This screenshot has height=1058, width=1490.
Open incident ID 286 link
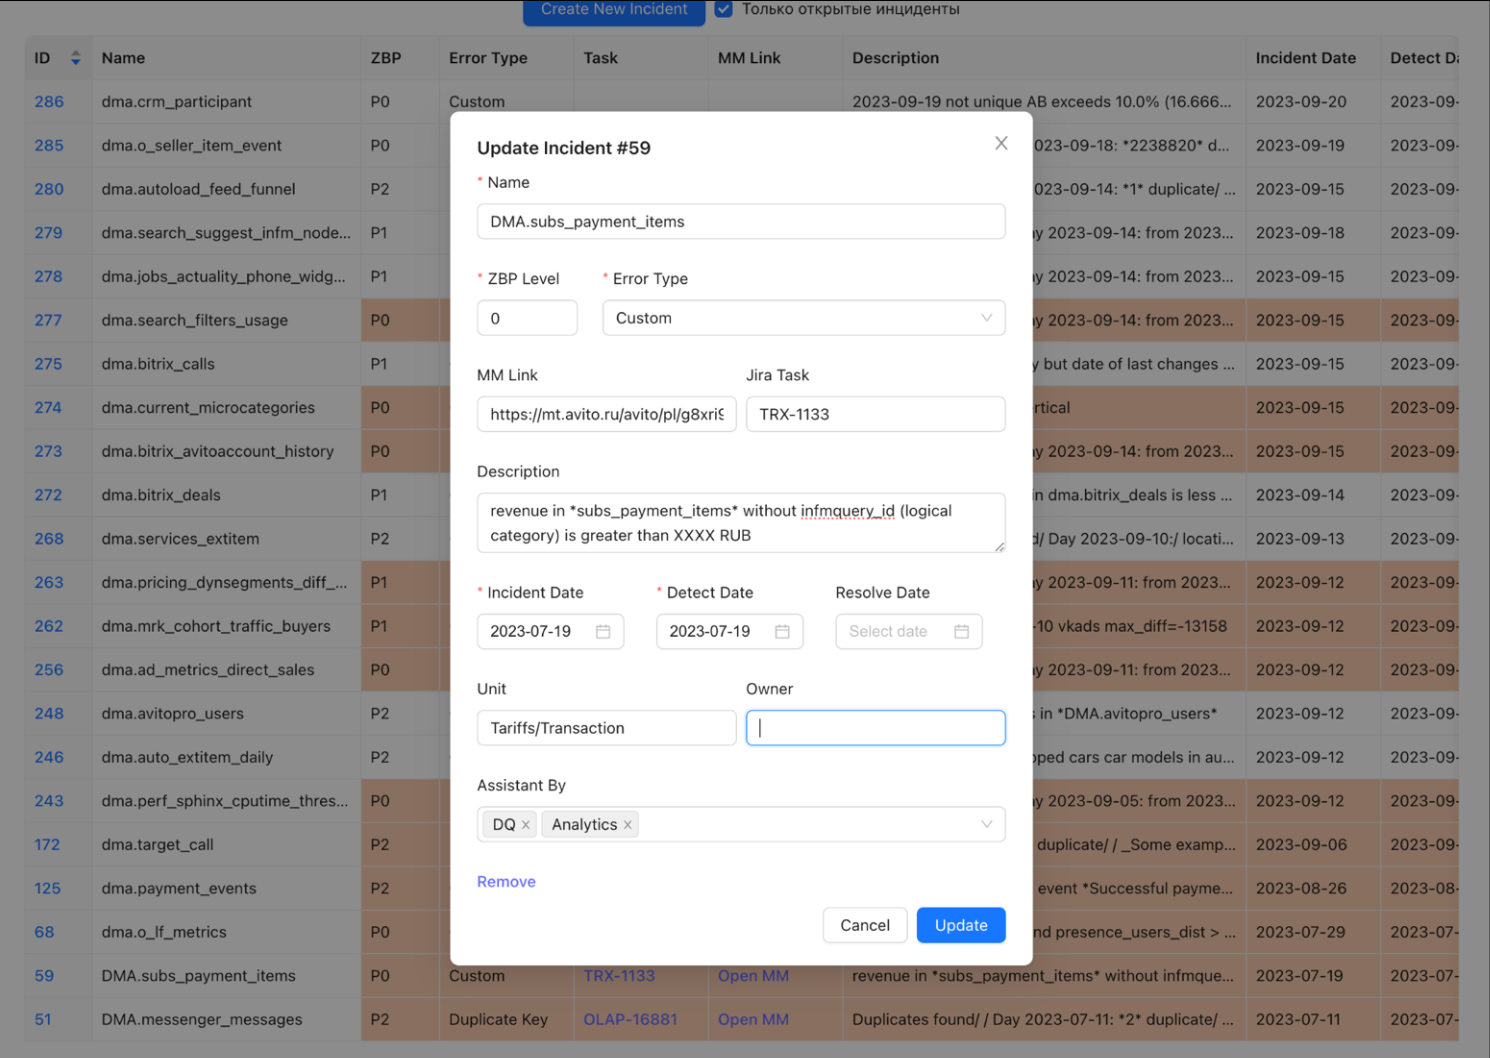coord(49,102)
